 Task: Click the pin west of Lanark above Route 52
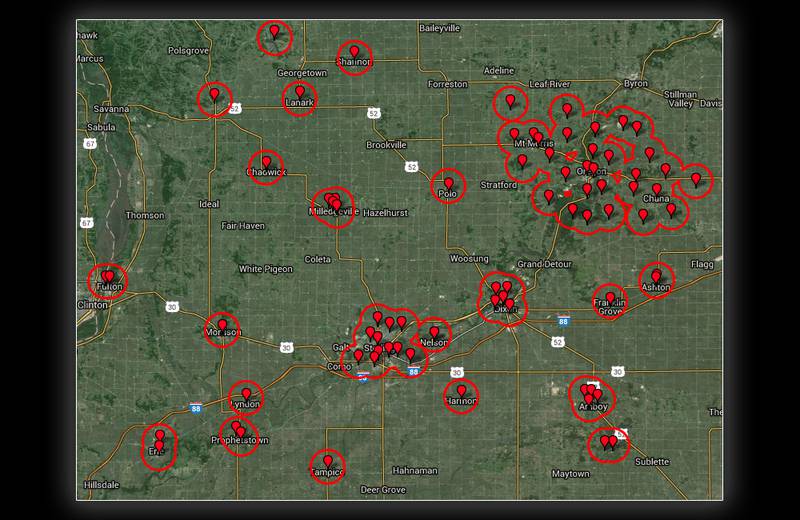pyautogui.click(x=214, y=95)
